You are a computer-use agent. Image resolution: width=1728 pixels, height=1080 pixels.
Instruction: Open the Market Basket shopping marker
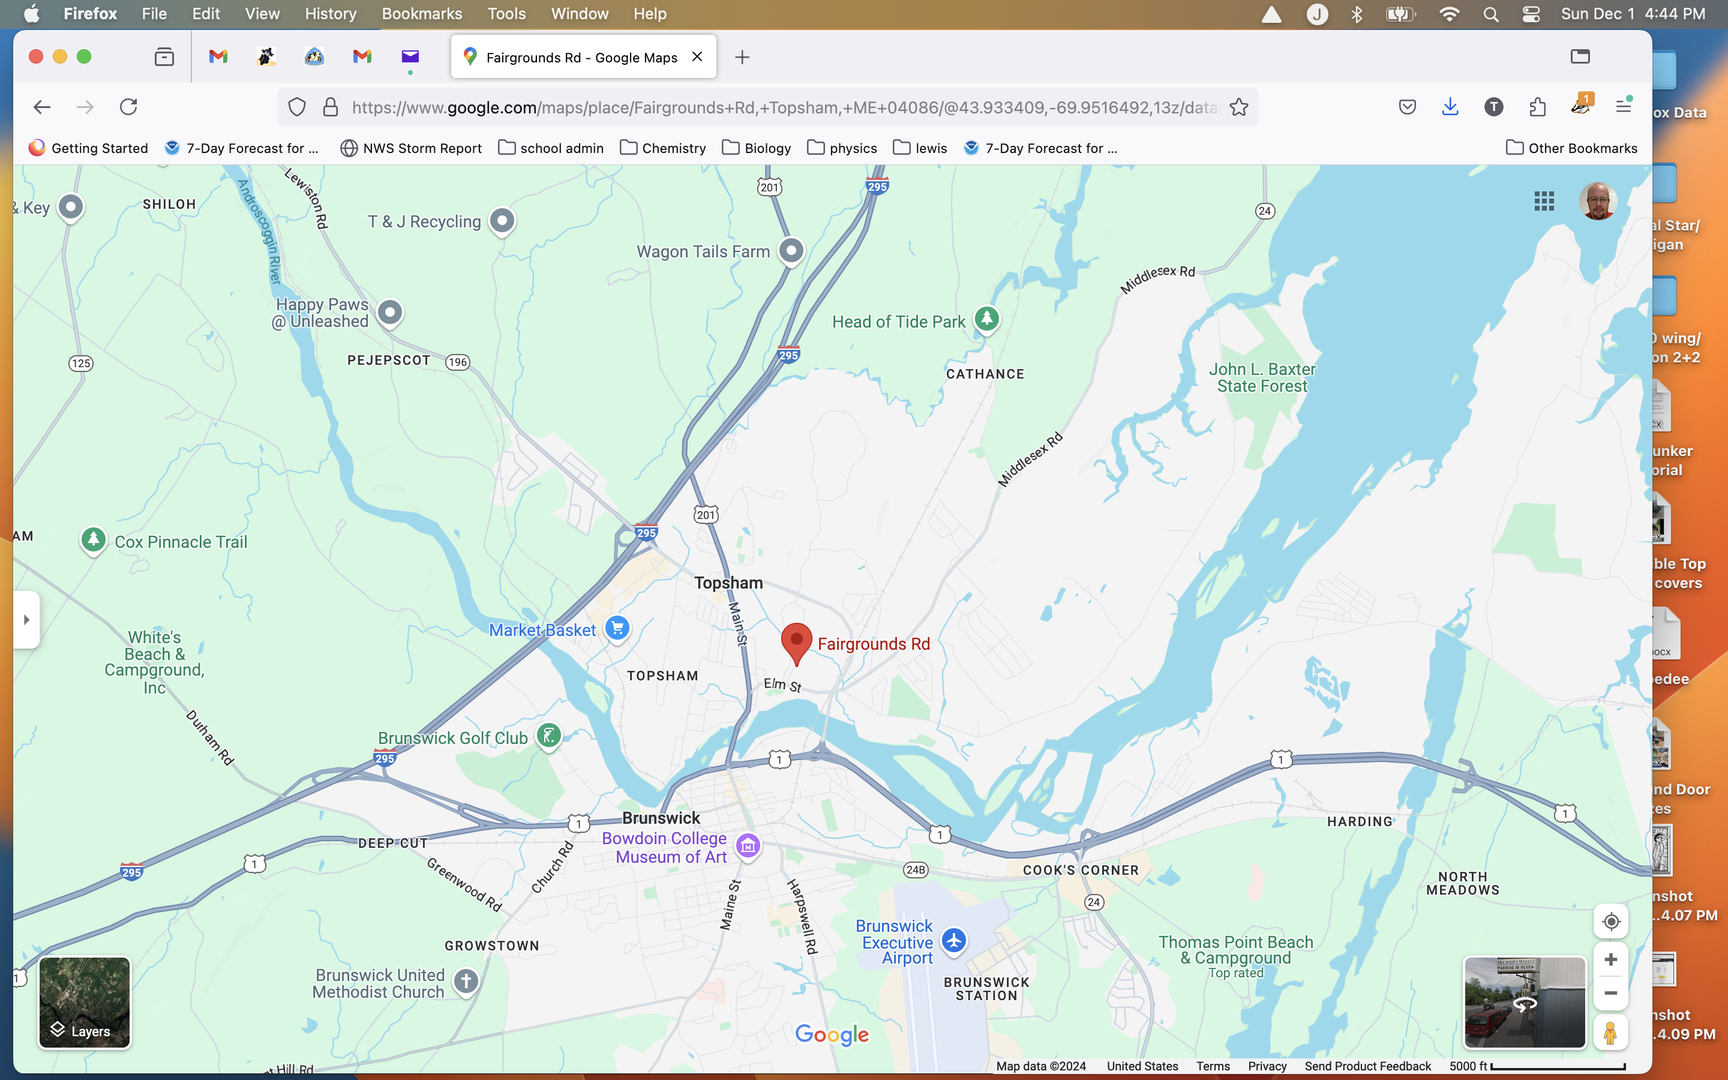pyautogui.click(x=617, y=628)
